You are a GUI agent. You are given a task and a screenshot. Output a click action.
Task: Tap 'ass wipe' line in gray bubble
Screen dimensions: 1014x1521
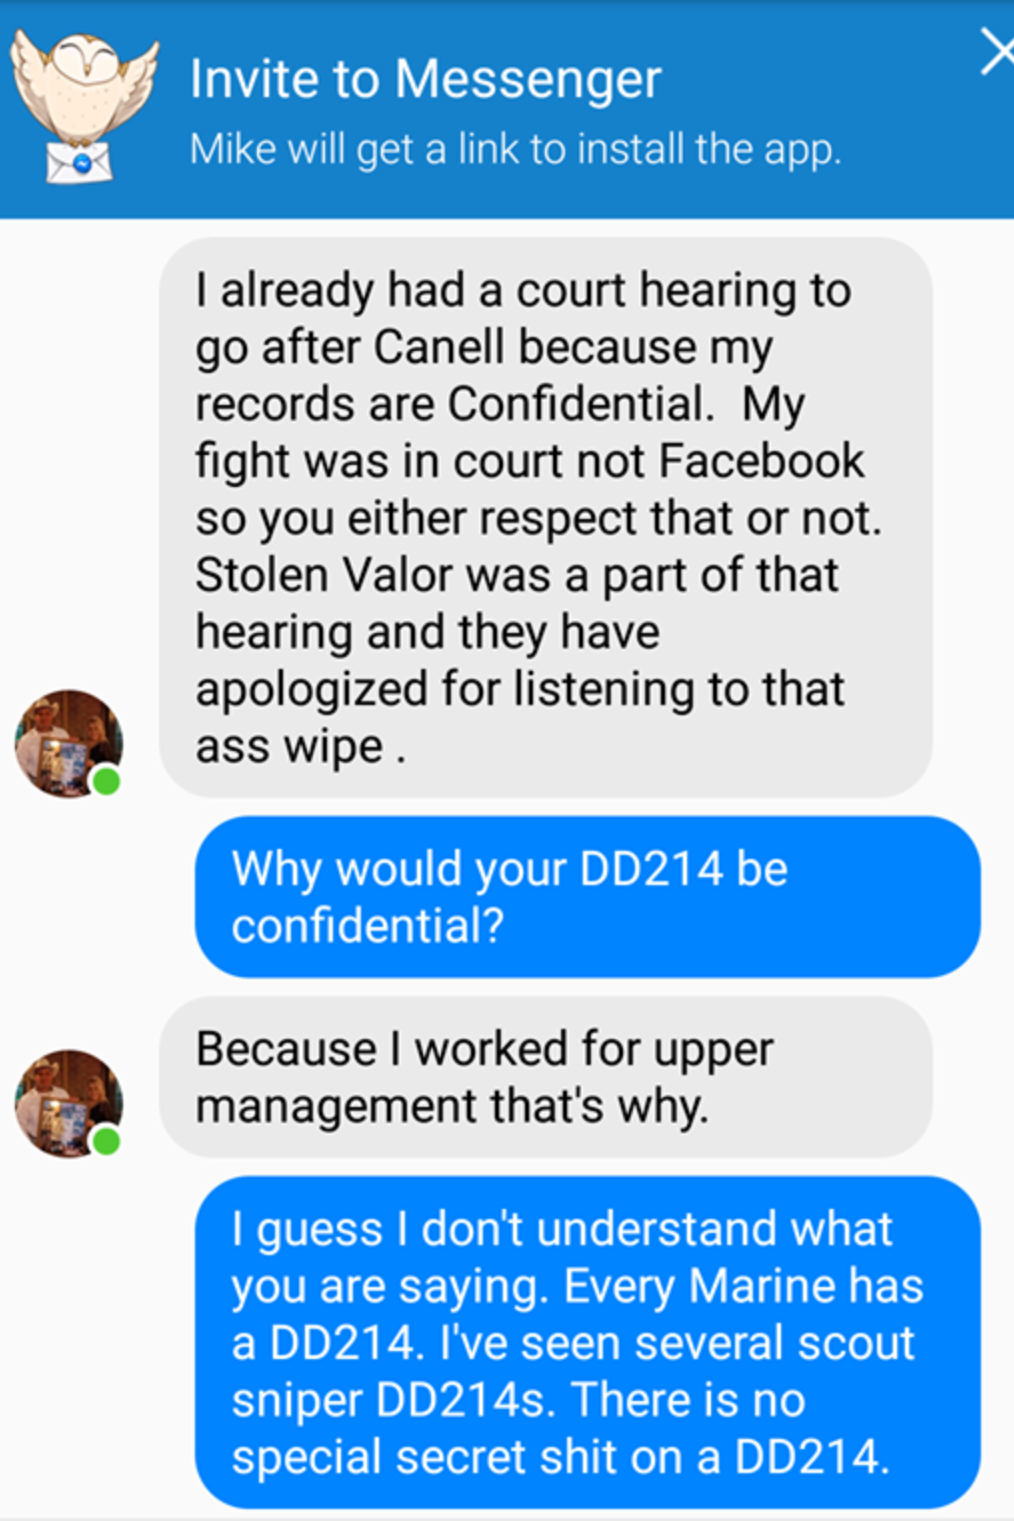pyautogui.click(x=300, y=746)
